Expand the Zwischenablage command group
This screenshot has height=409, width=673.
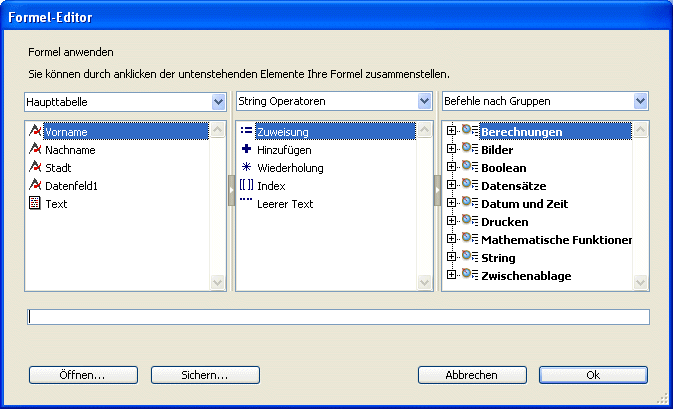(452, 275)
